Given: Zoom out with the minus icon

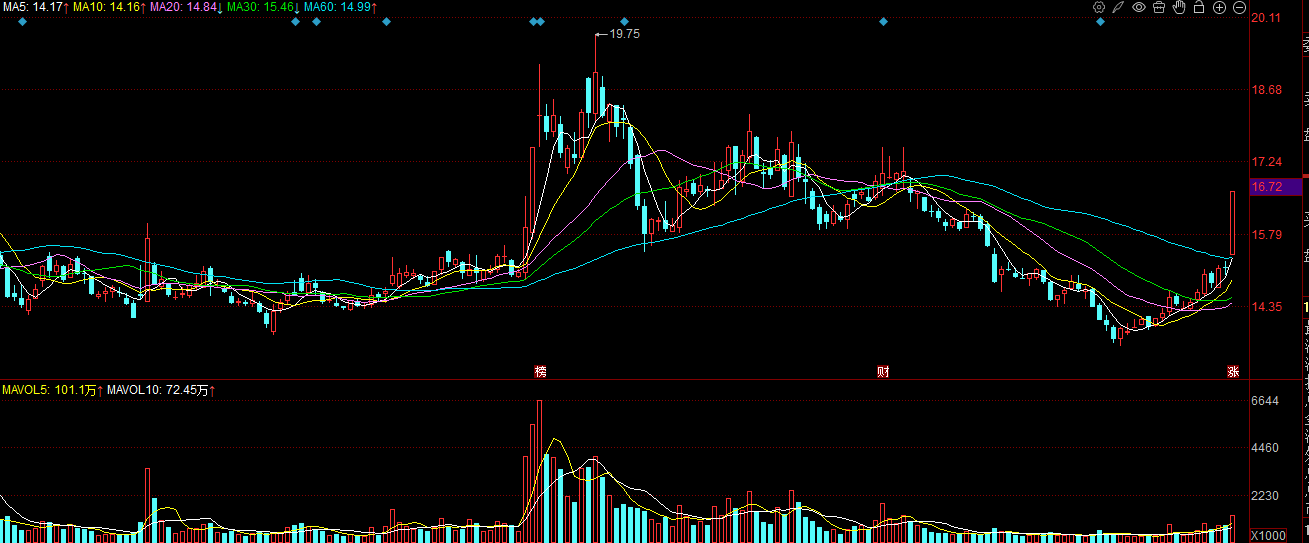Looking at the screenshot, I should pyautogui.click(x=1239, y=7).
